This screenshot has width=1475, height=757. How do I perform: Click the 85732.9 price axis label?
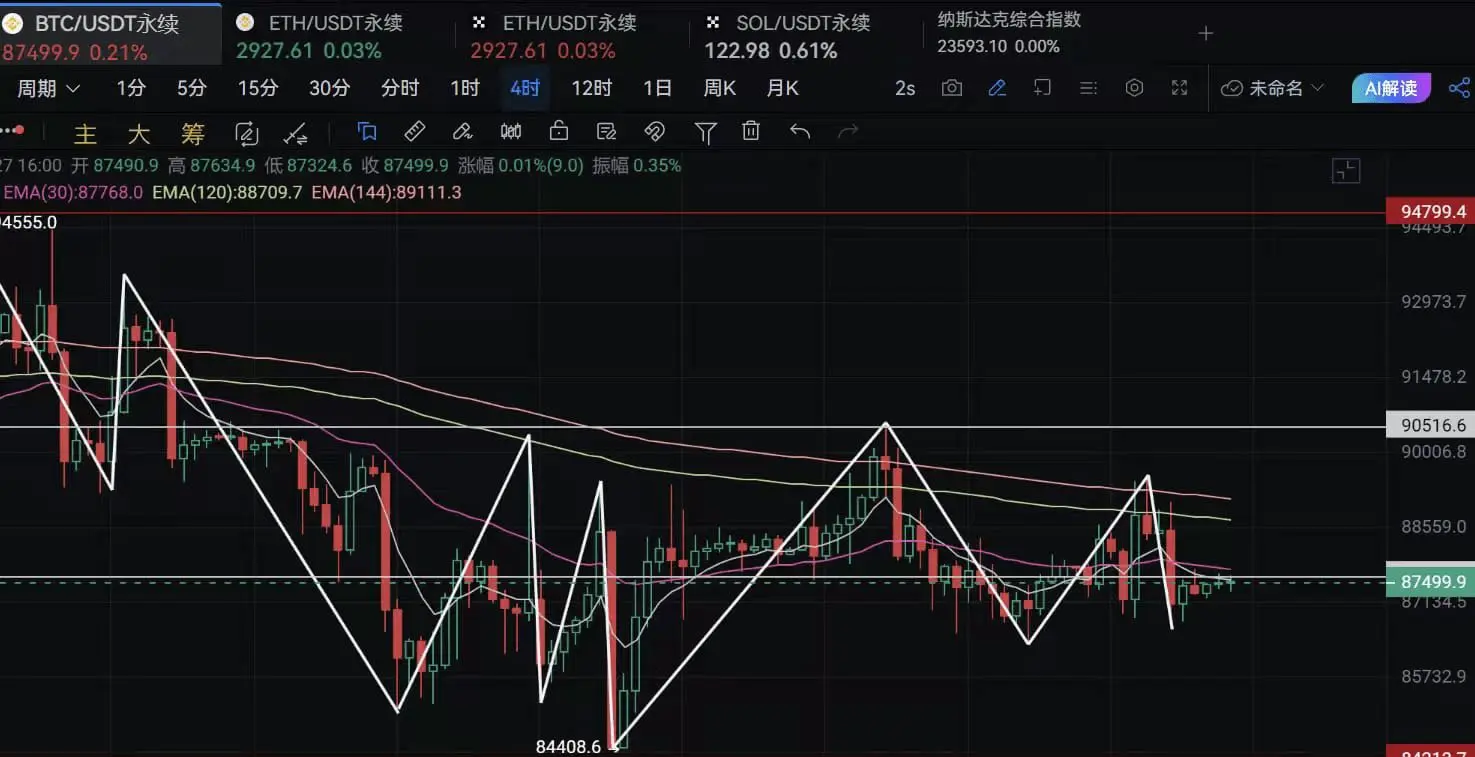[x=1433, y=676]
